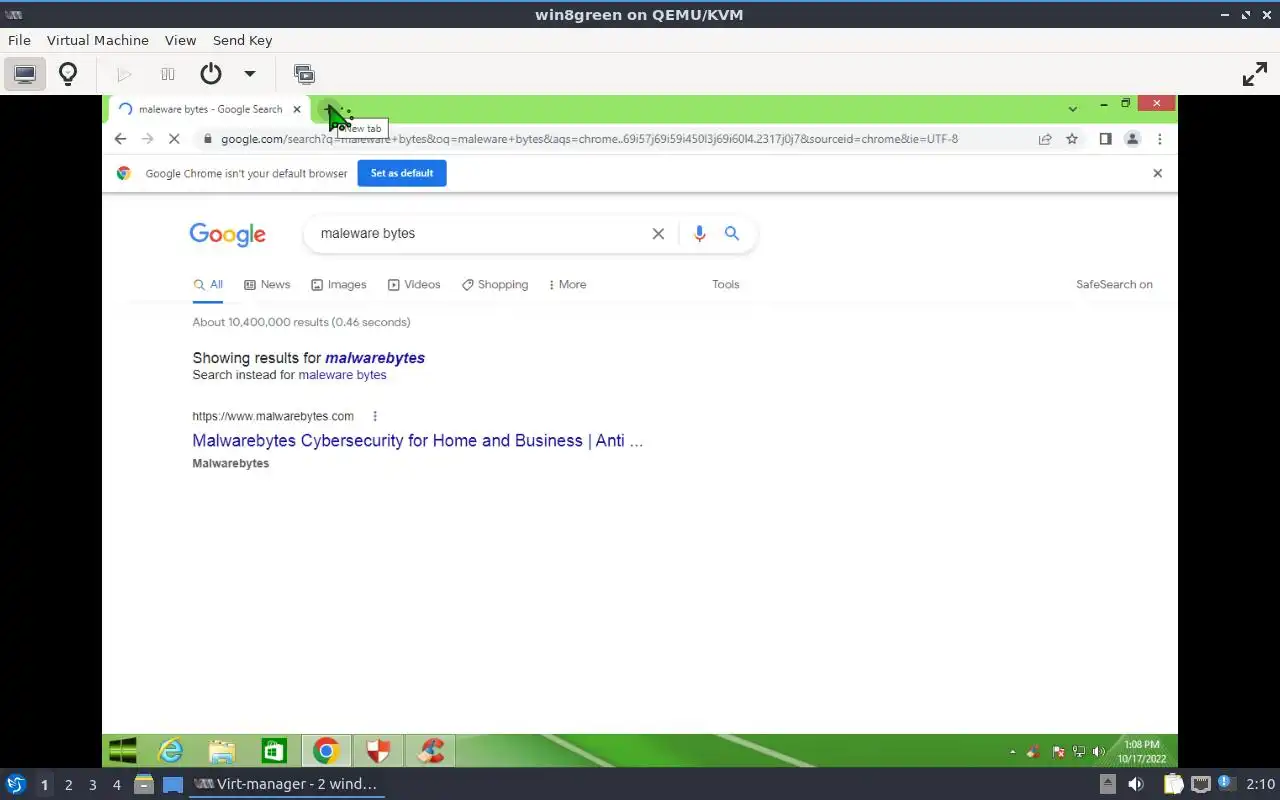Stop loading the page
This screenshot has width=1280, height=800.
(173, 139)
